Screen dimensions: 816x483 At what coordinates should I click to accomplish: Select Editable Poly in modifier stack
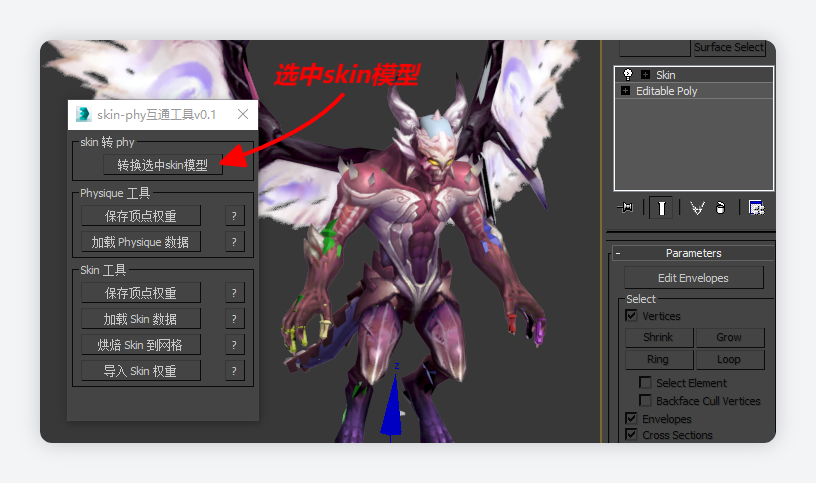pos(666,91)
